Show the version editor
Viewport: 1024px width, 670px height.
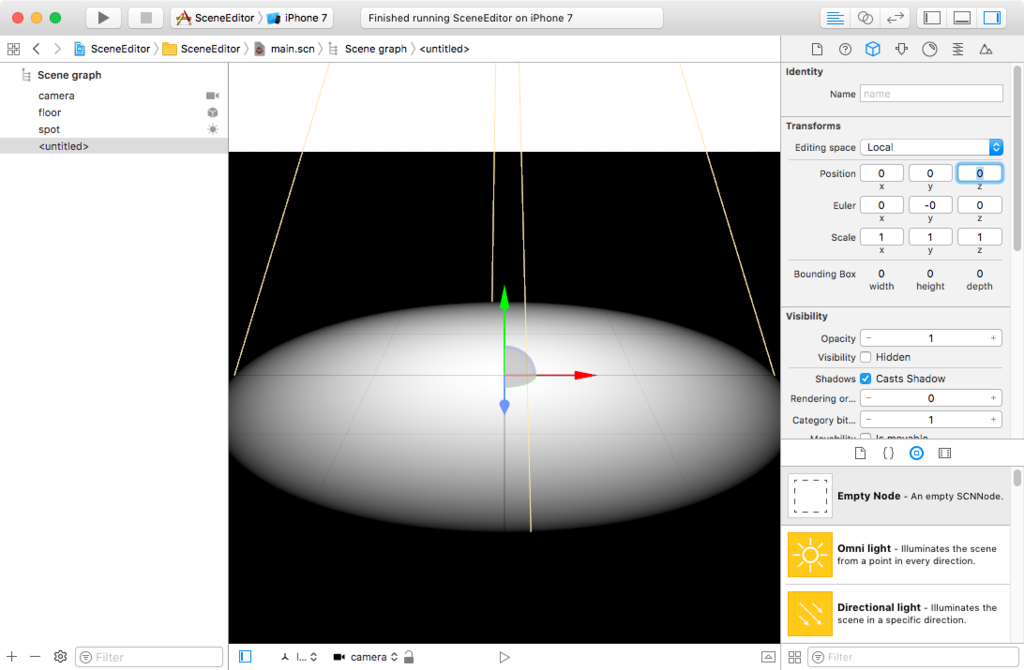(x=895, y=18)
